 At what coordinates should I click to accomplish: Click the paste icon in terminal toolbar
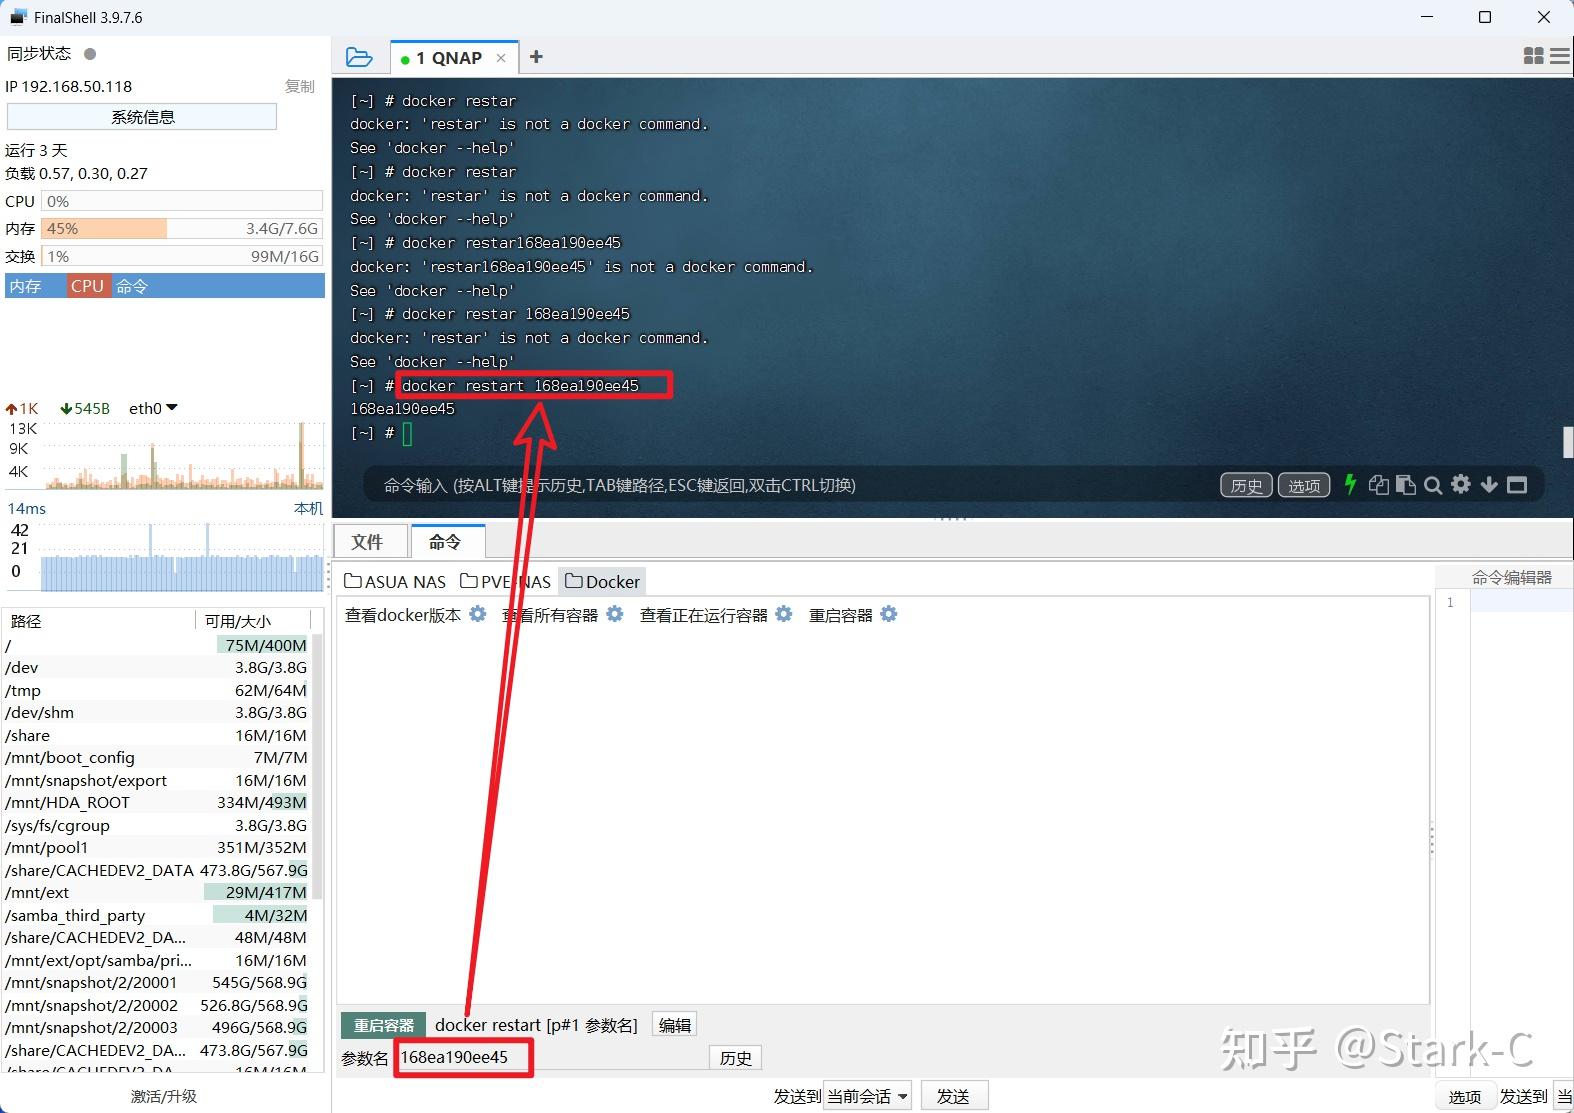(1405, 485)
